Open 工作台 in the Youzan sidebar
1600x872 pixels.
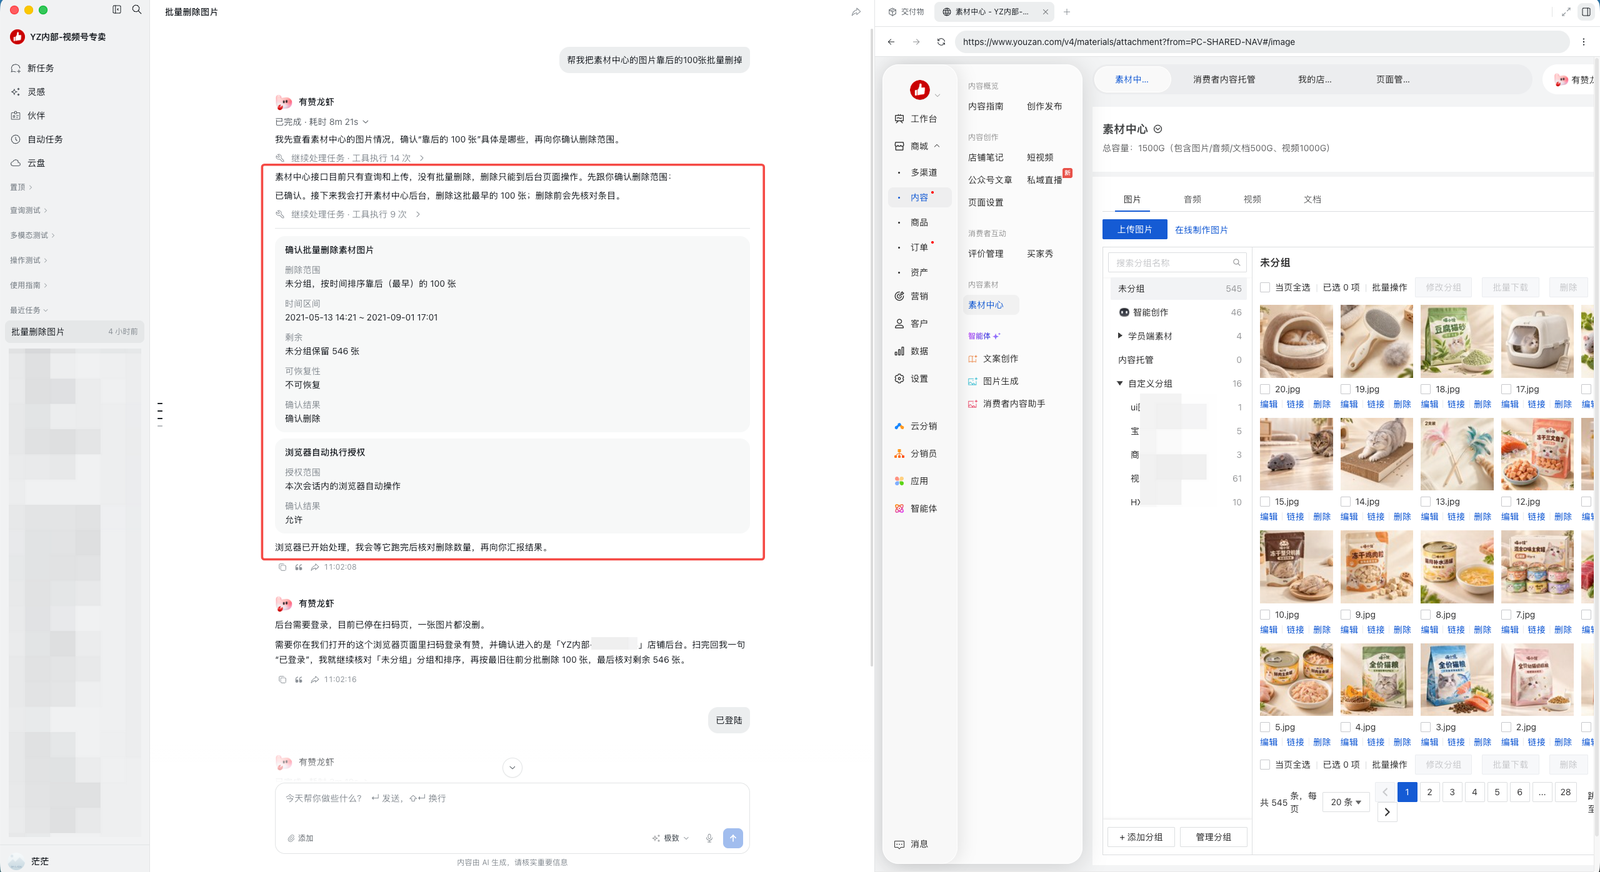(916, 119)
